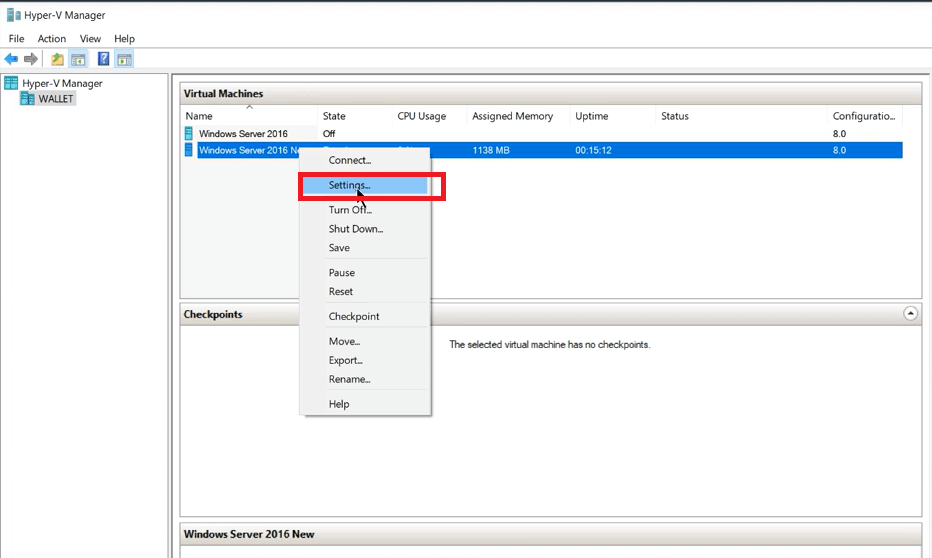Toggle the Show/Hide Action Pane toolbar icon
Screen dimensions: 932x558
[x=124, y=59]
